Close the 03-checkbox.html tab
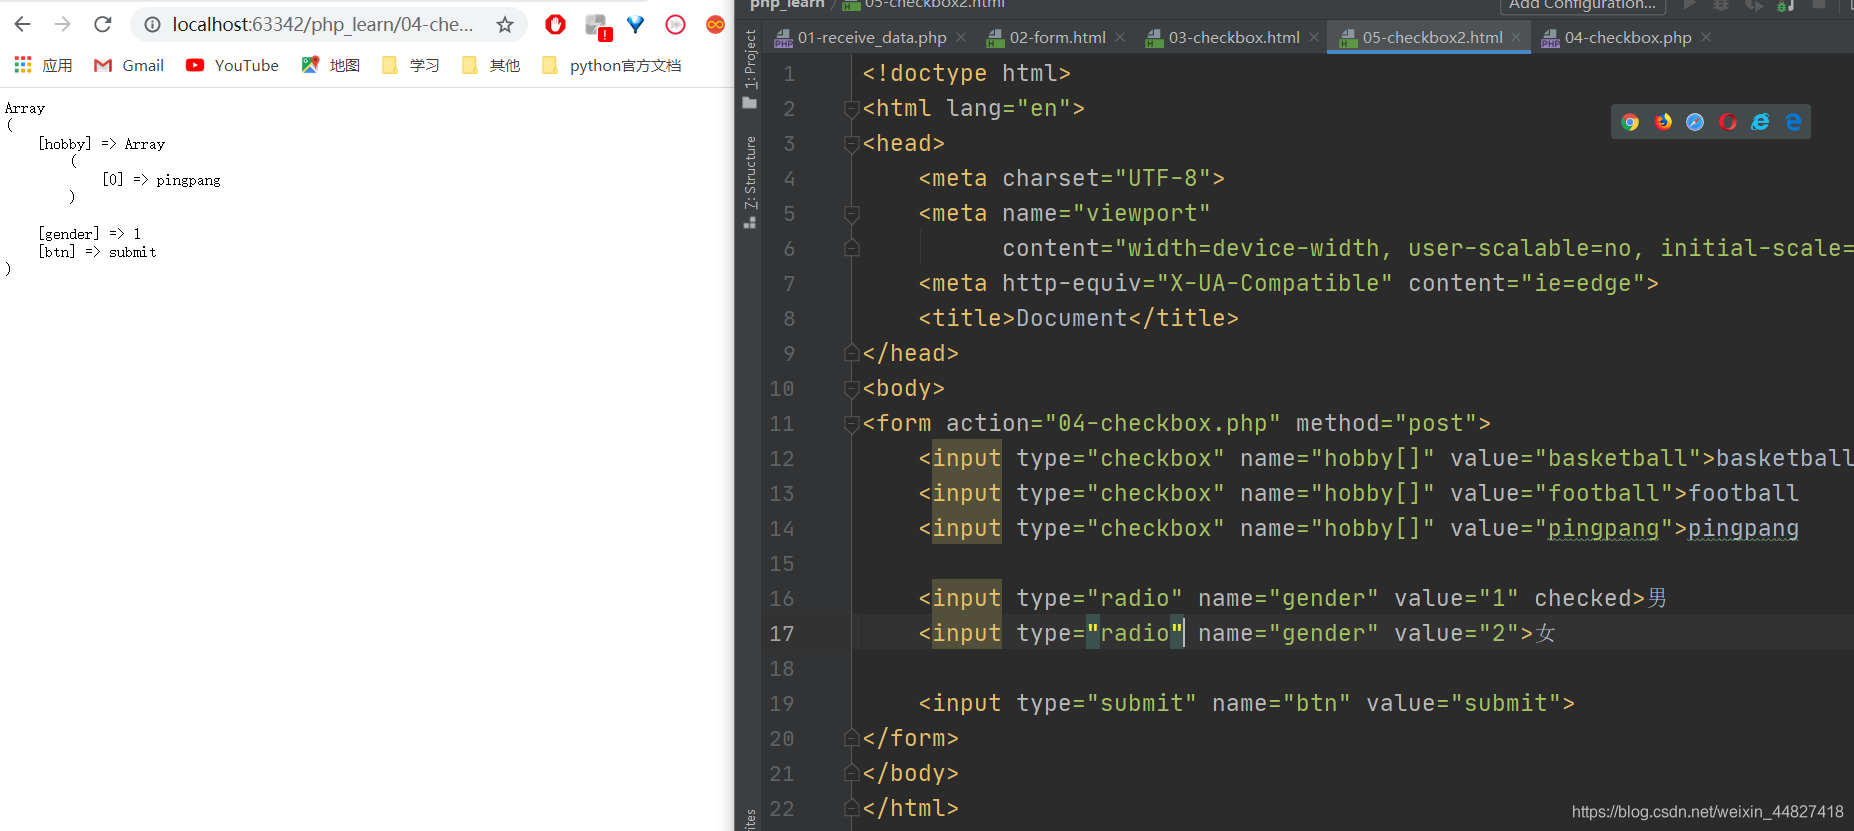This screenshot has height=831, width=1854. pos(1314,37)
